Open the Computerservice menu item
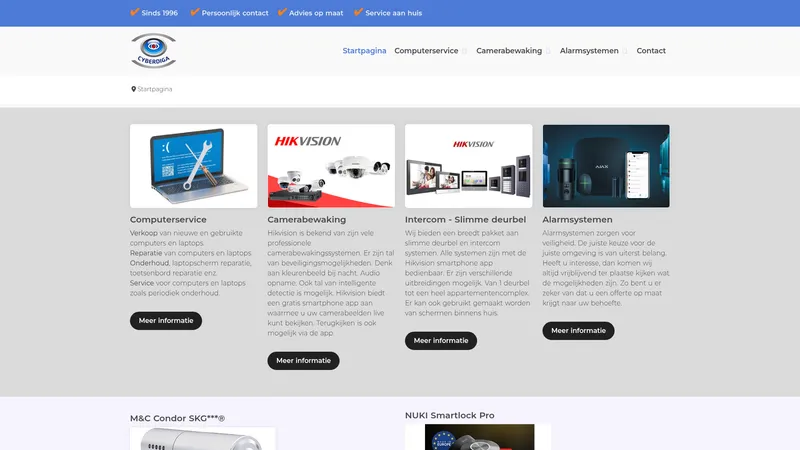Screen dimensions: 800x450 [x=426, y=51]
